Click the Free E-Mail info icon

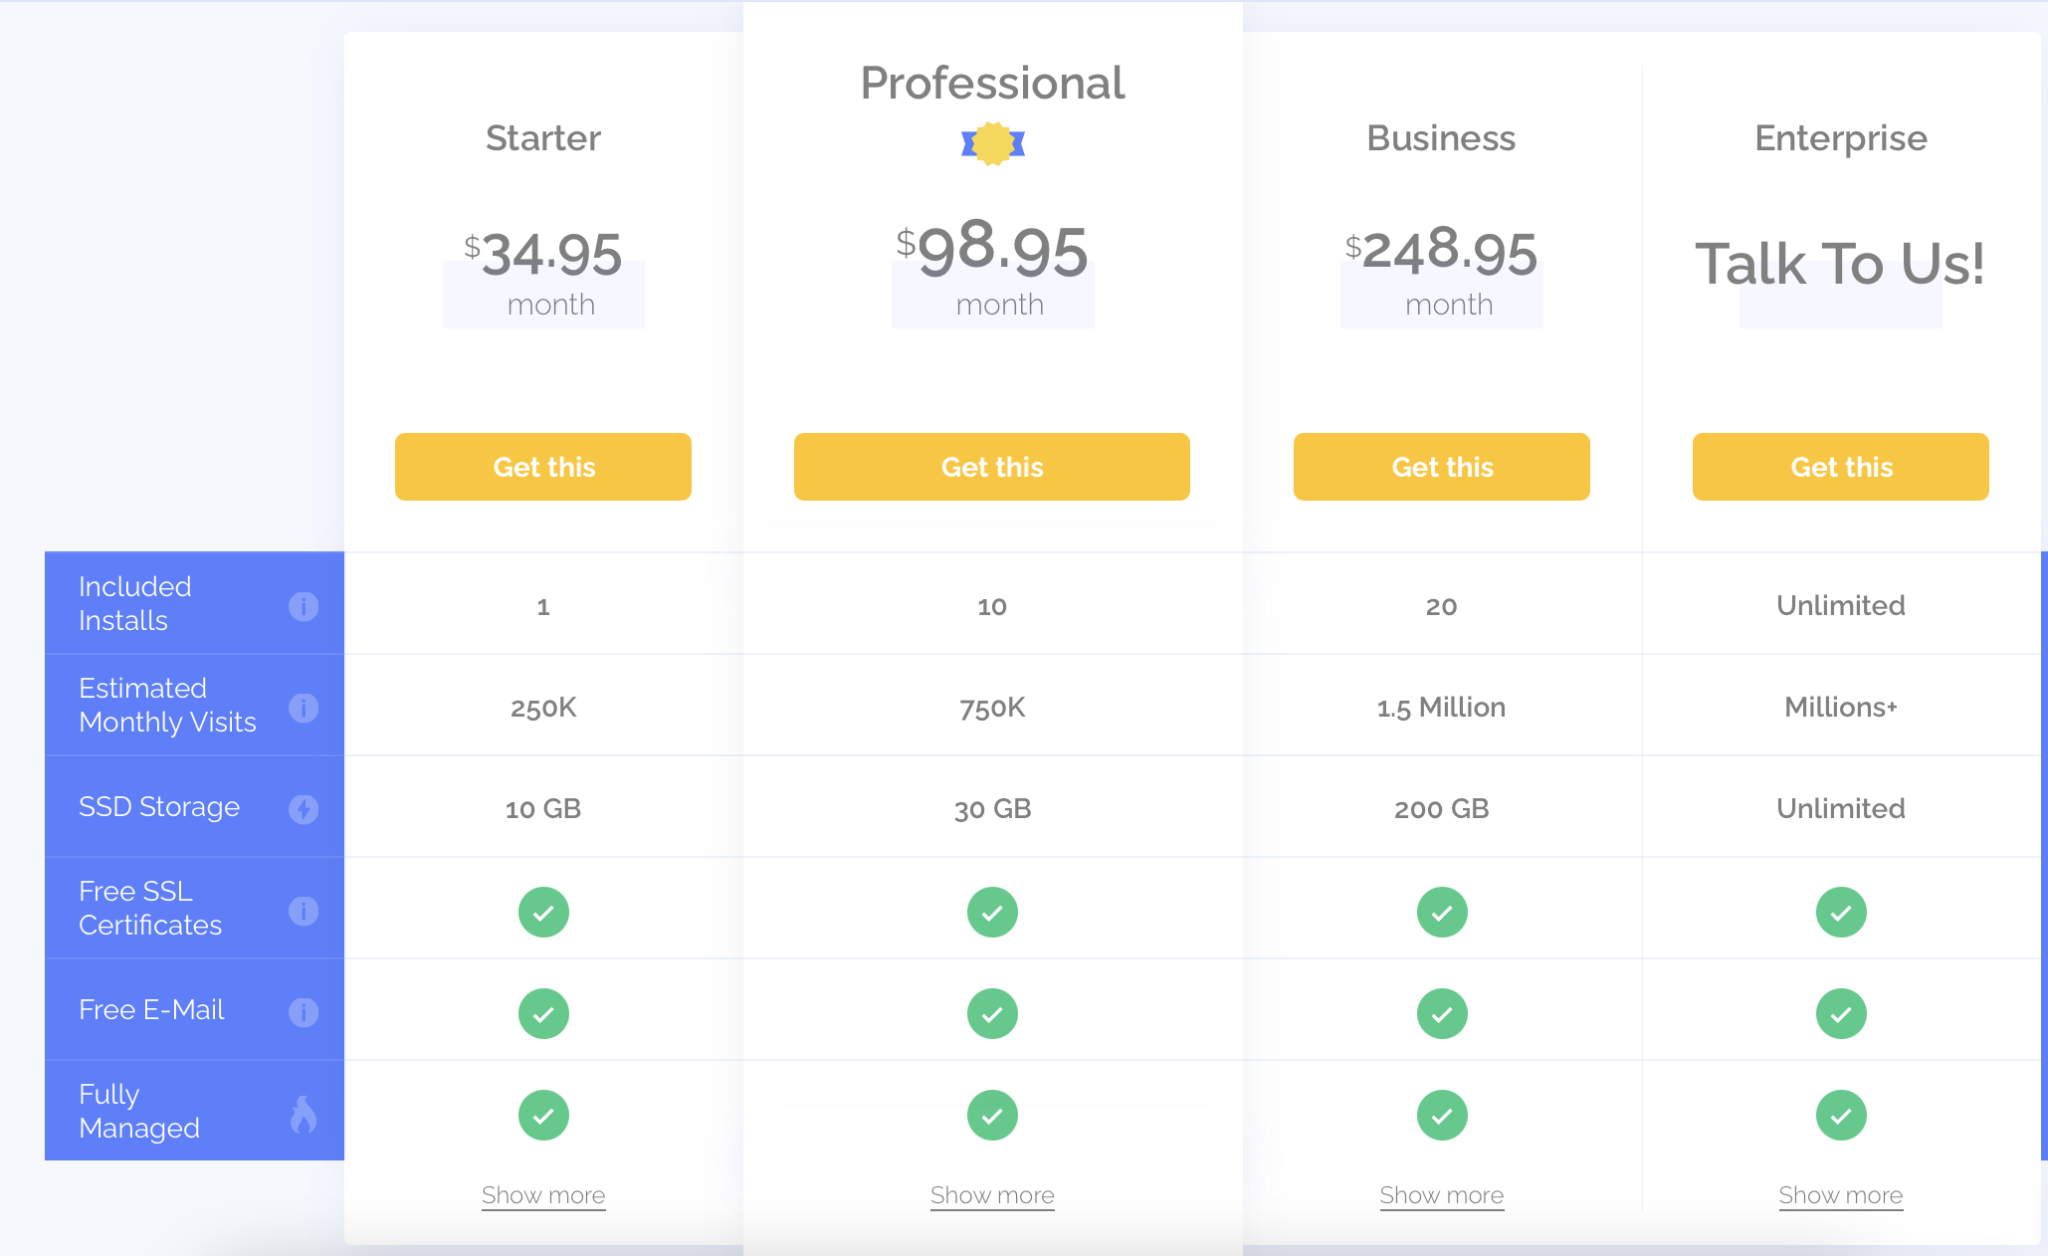[x=304, y=1012]
